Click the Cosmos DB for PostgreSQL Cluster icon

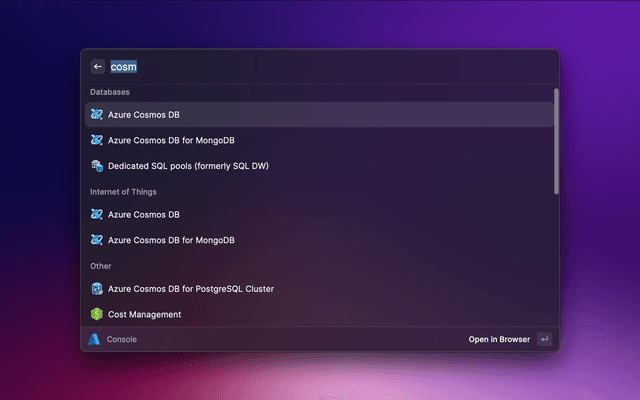[x=97, y=289]
